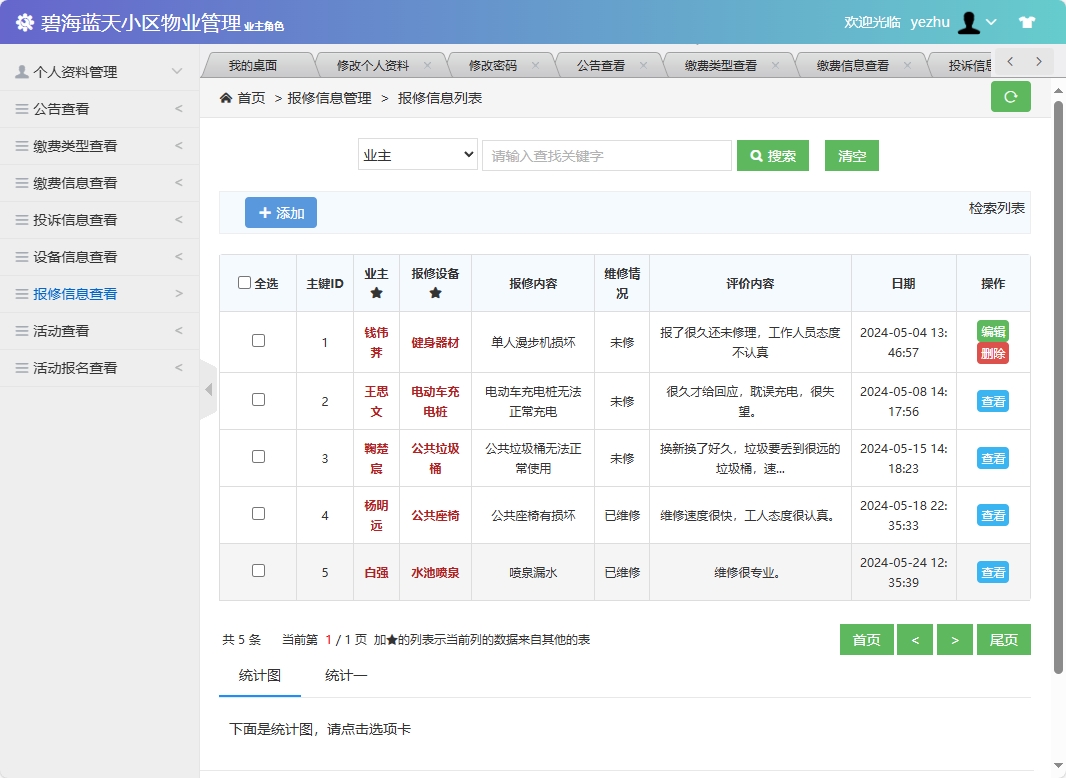Click the flower logo icon beside 碧海蓝天小区物业管理

(x=25, y=21)
